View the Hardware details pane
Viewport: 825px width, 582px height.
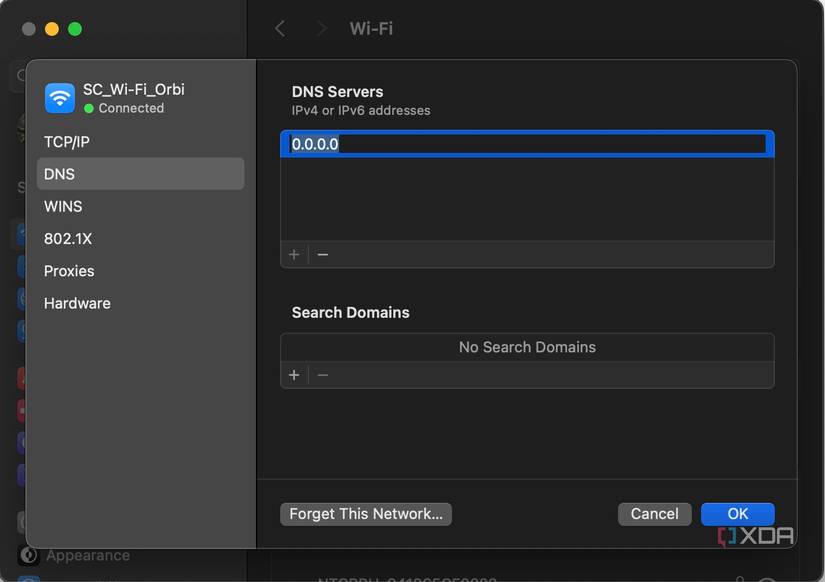(77, 302)
